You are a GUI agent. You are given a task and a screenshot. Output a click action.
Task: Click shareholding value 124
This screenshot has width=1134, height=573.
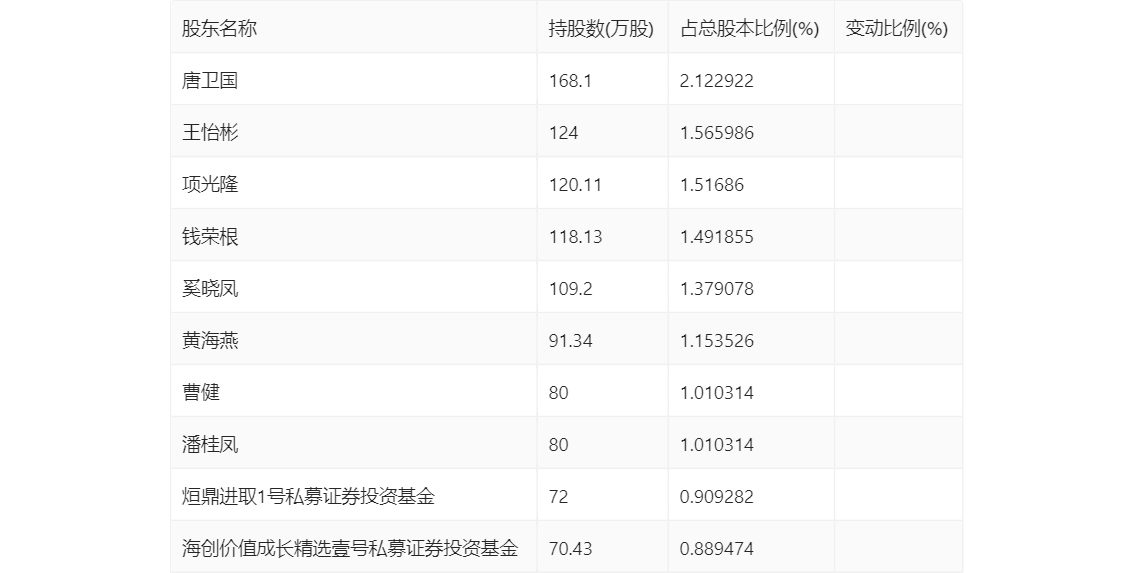563,132
